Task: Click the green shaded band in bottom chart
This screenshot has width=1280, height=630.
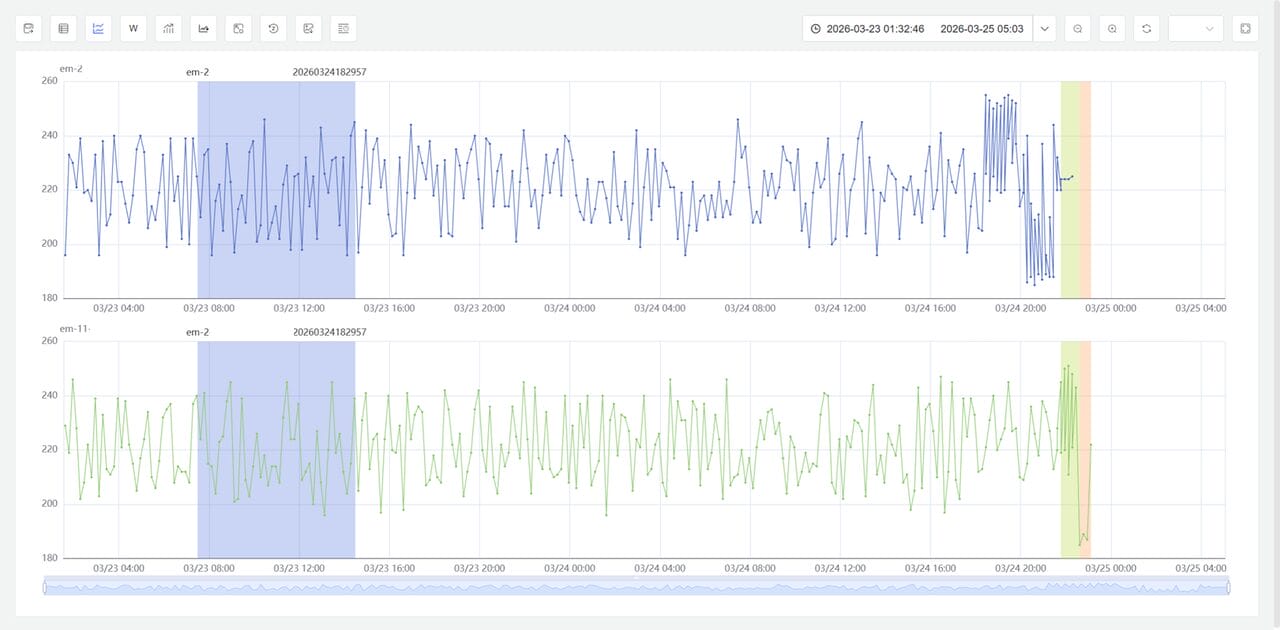Action: [x=1070, y=450]
